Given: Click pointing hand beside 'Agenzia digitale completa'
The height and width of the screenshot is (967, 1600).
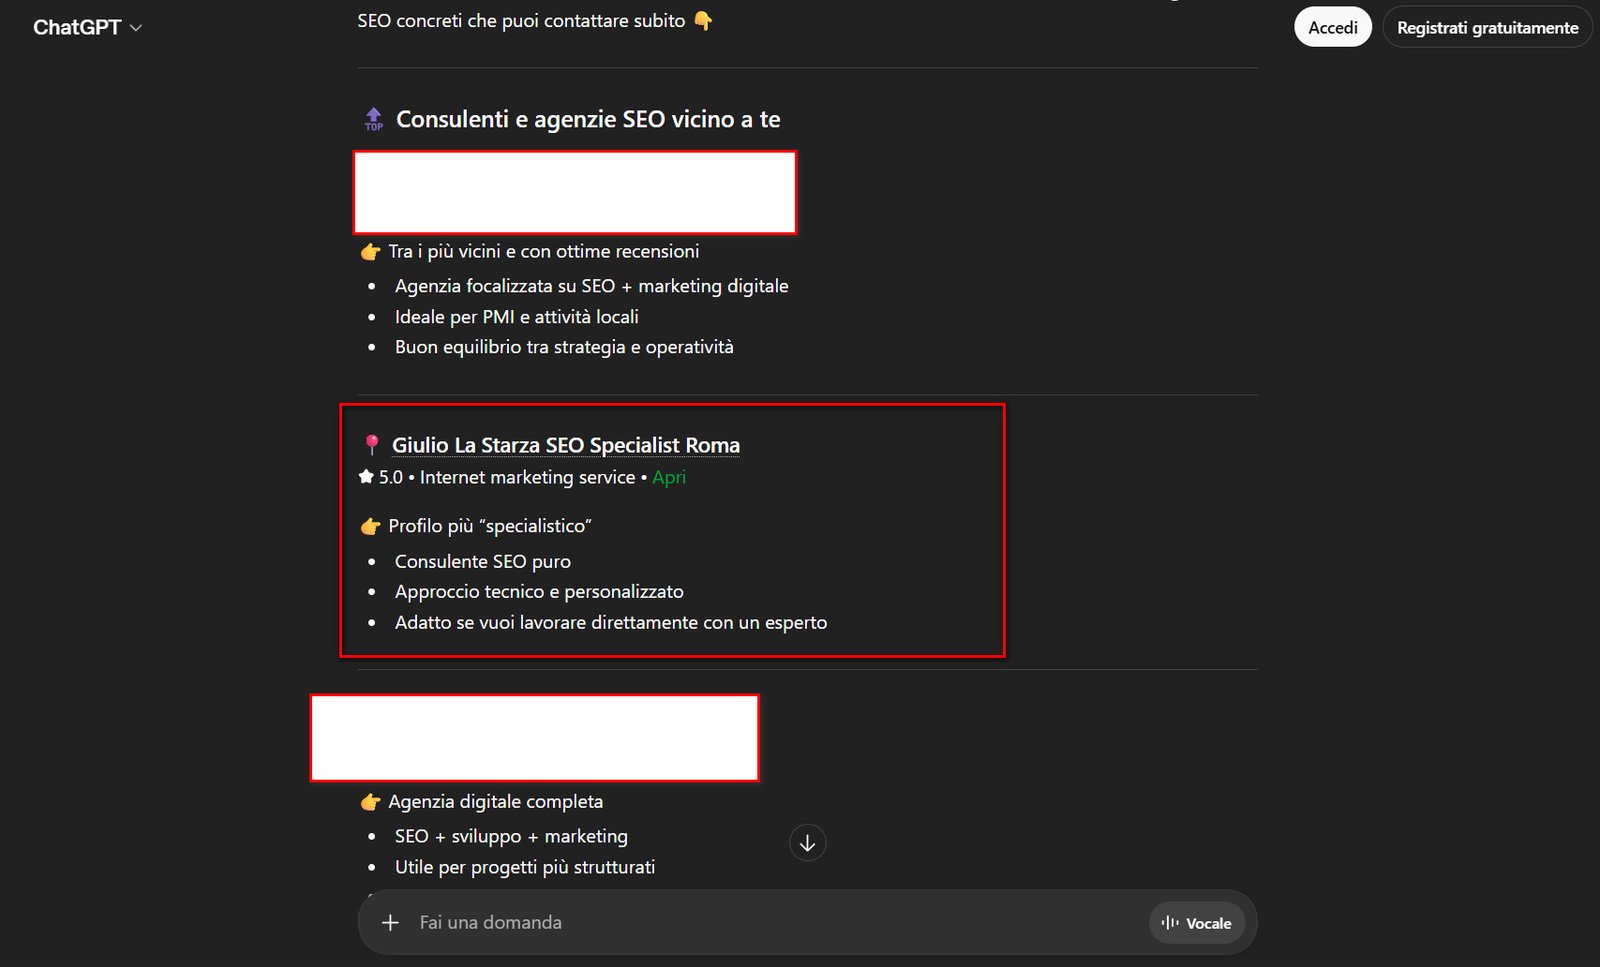Looking at the screenshot, I should point(371,802).
